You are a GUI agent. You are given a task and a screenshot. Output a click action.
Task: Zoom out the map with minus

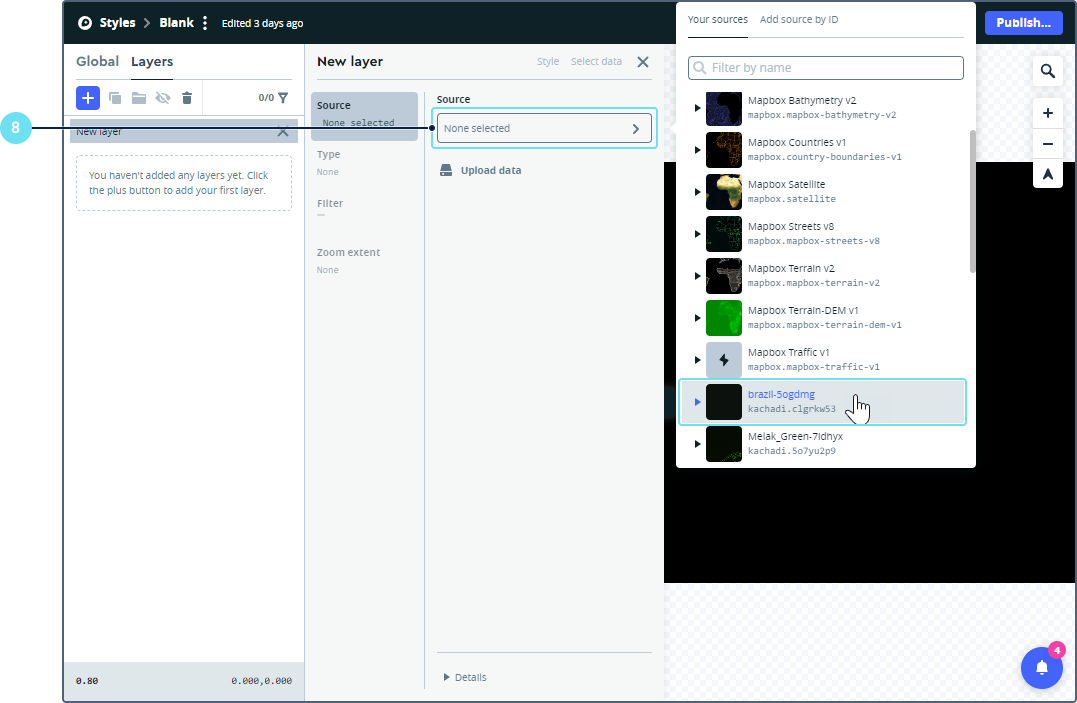[1047, 144]
